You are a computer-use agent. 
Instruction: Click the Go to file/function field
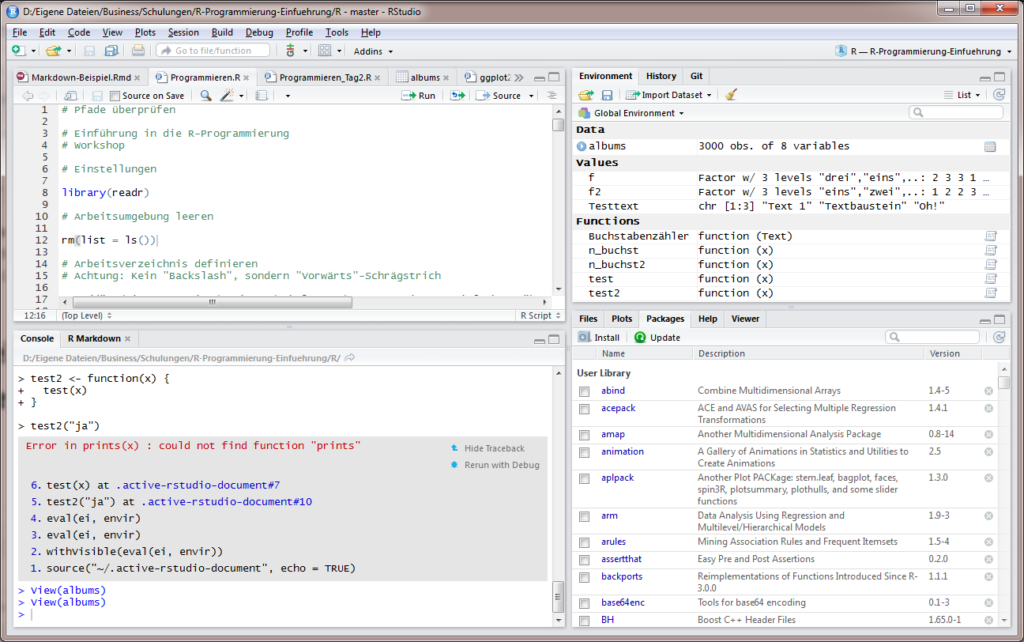pos(213,51)
